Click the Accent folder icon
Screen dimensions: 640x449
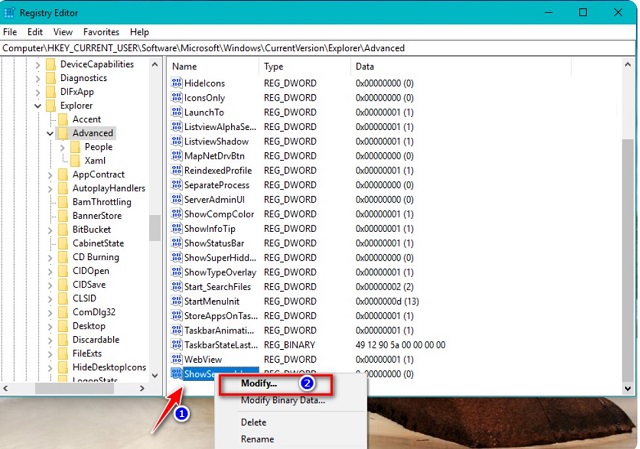point(63,119)
